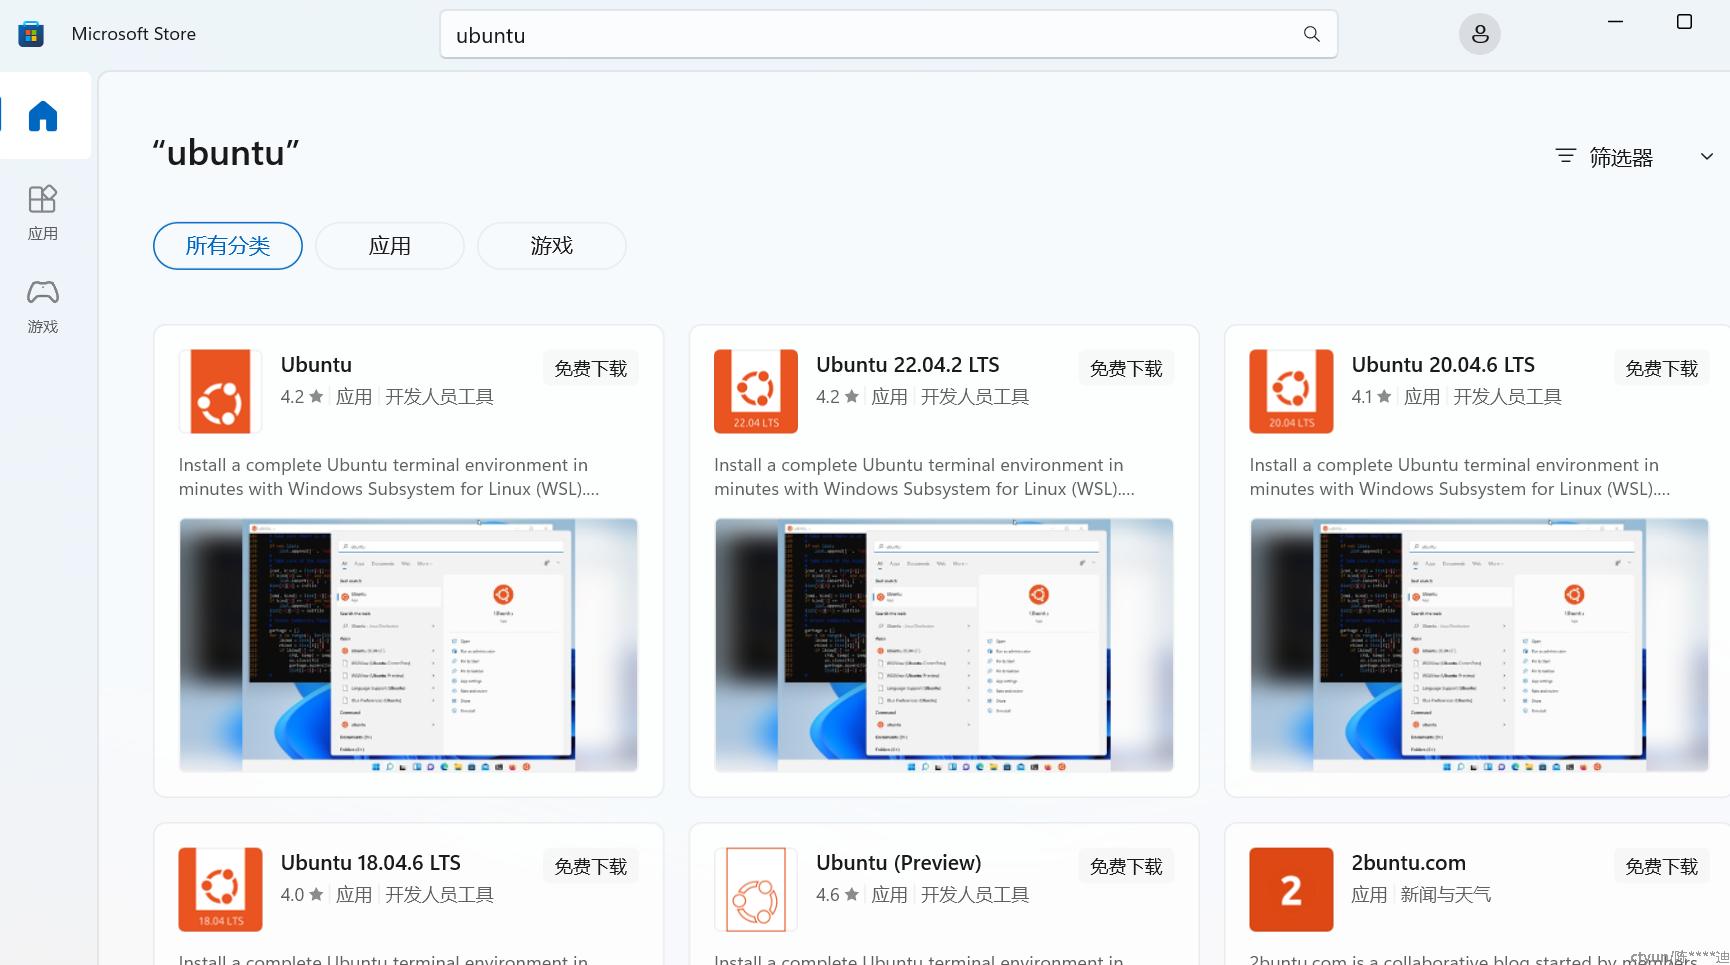Click the Ubuntu 22.04.2 LTS title
The height and width of the screenshot is (965, 1730).
908,365
